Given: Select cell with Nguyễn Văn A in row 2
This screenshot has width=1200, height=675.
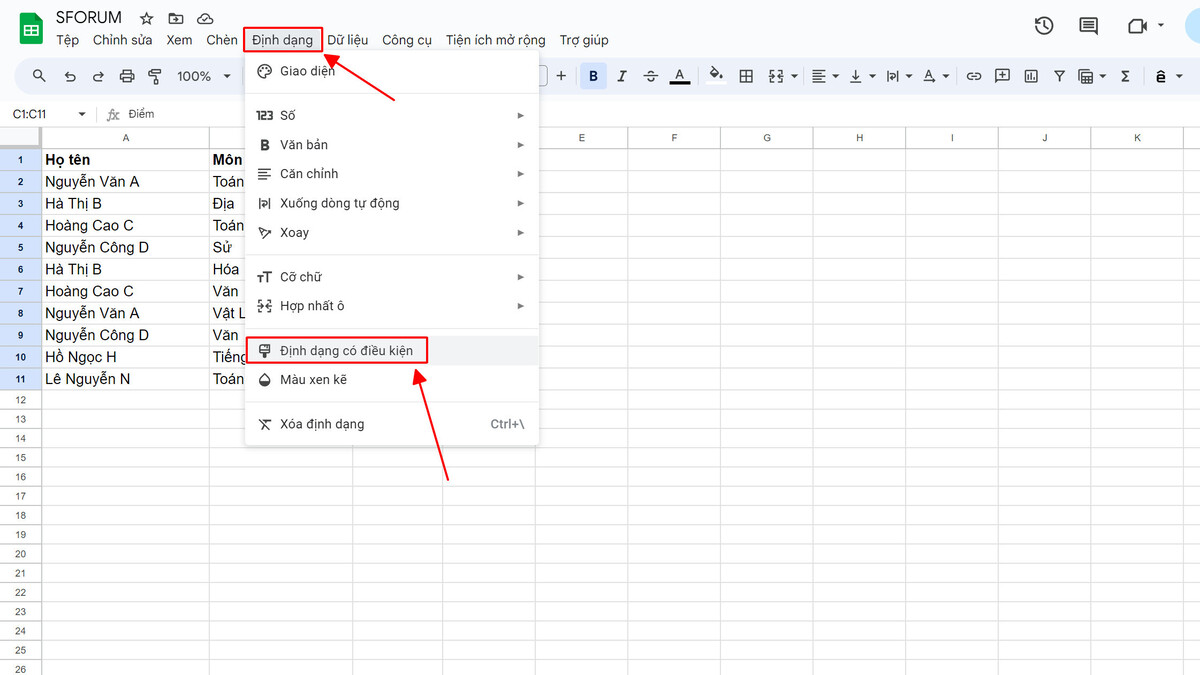Looking at the screenshot, I should pos(125,181).
